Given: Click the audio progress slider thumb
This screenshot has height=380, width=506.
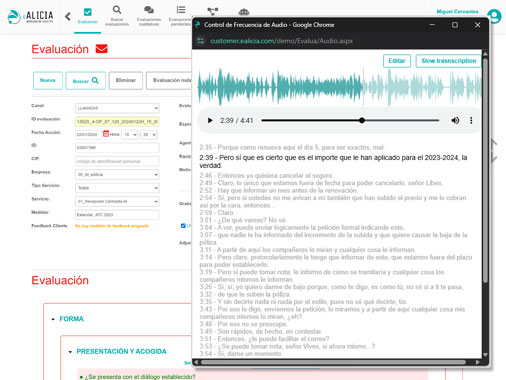Looking at the screenshot, I should [x=362, y=120].
